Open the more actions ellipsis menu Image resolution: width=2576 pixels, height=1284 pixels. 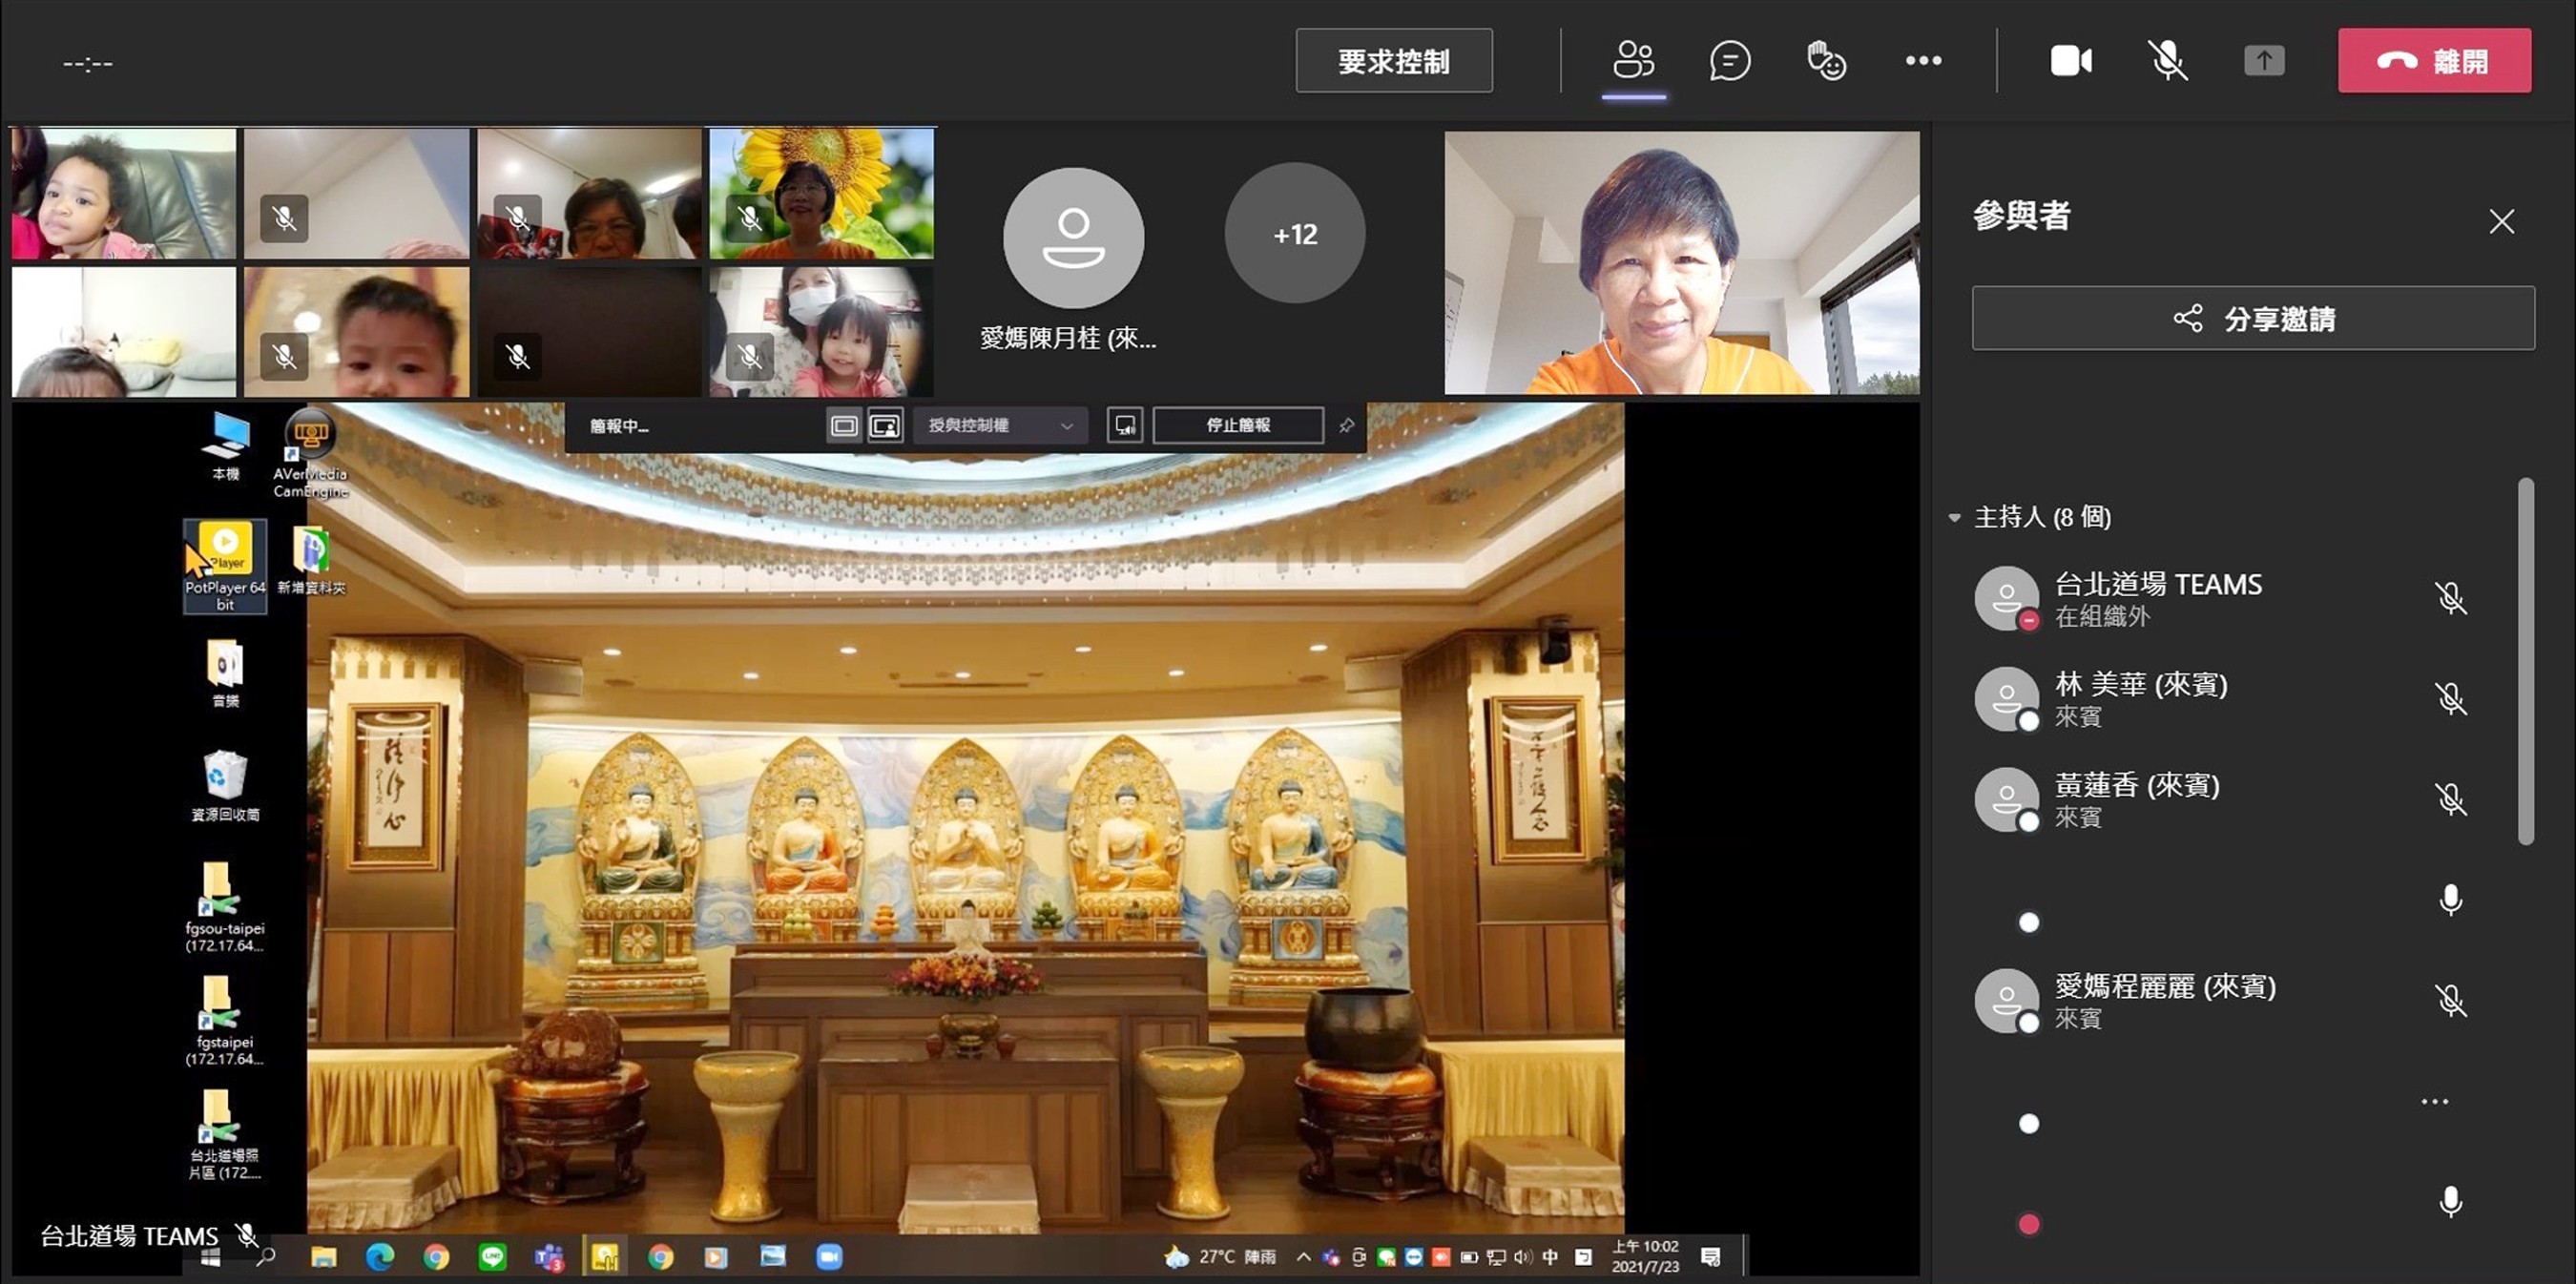point(1923,61)
